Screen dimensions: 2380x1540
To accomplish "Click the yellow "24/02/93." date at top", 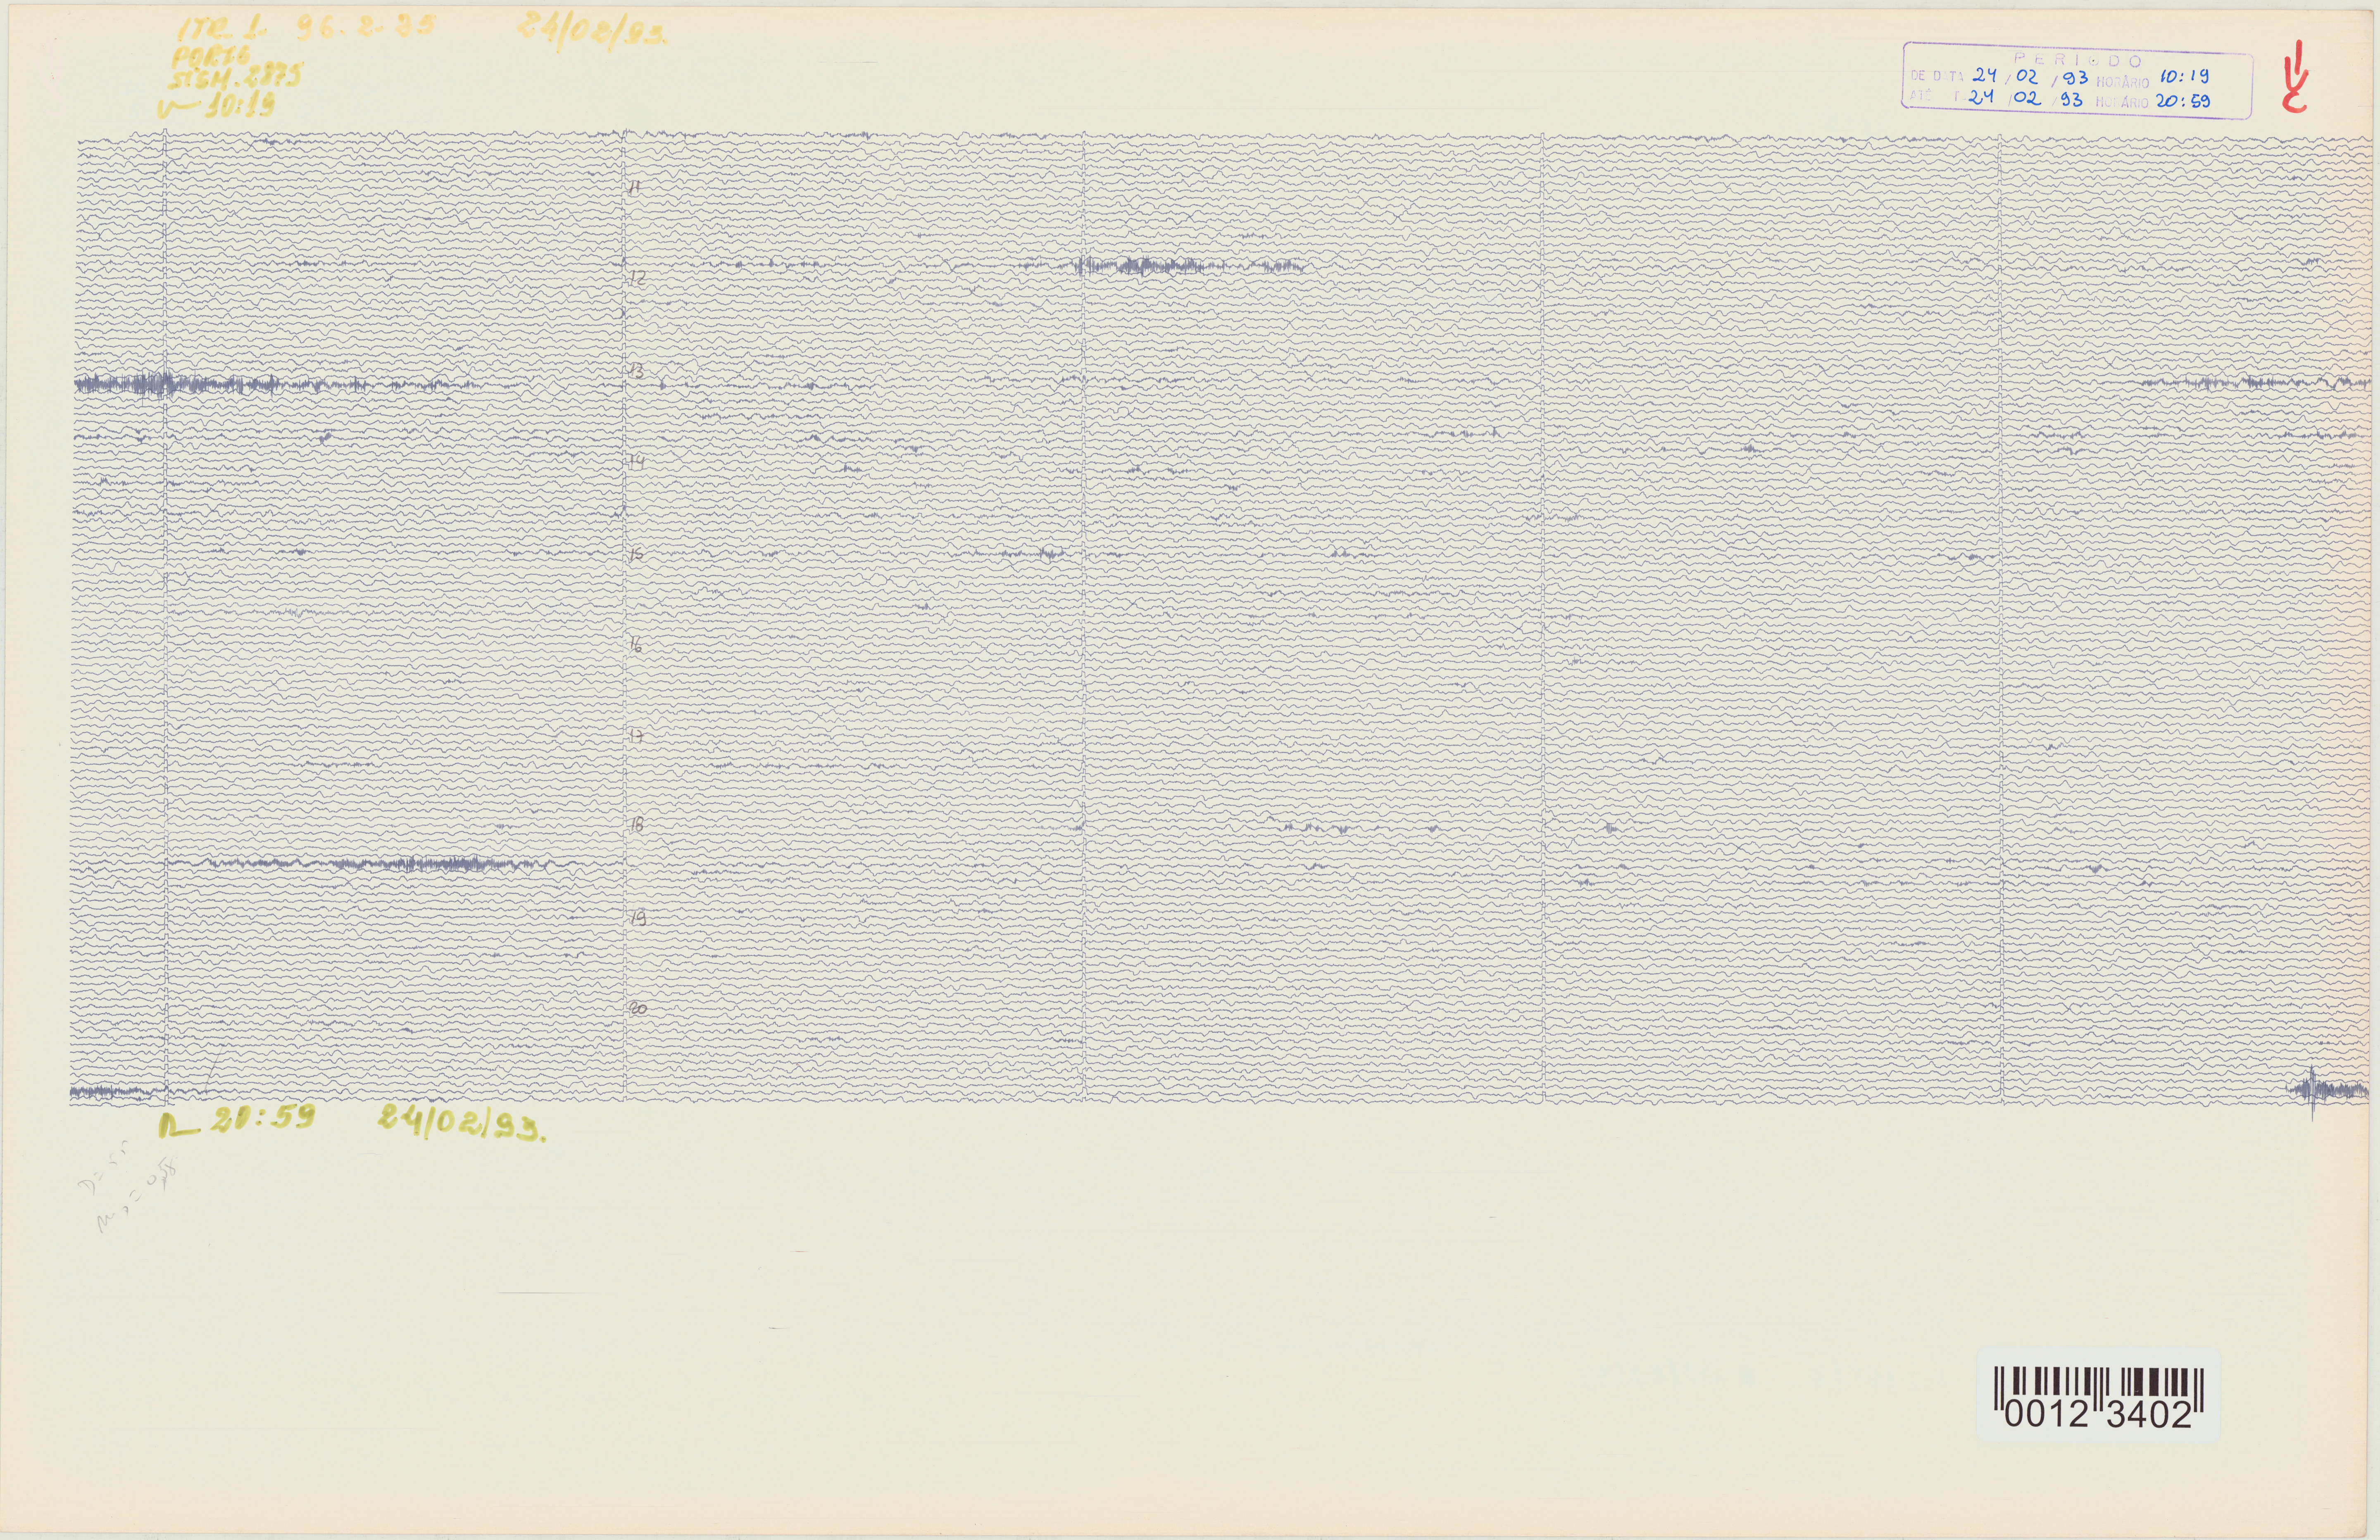I will click(592, 32).
